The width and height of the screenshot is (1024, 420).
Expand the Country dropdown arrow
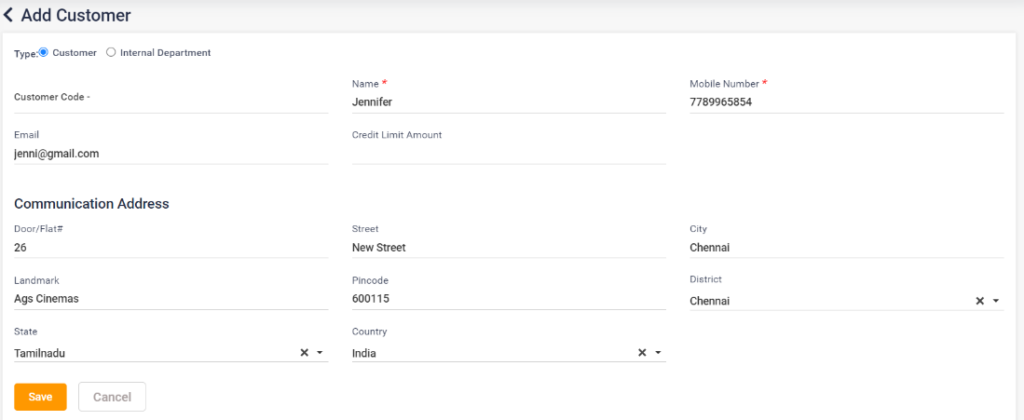pos(658,353)
